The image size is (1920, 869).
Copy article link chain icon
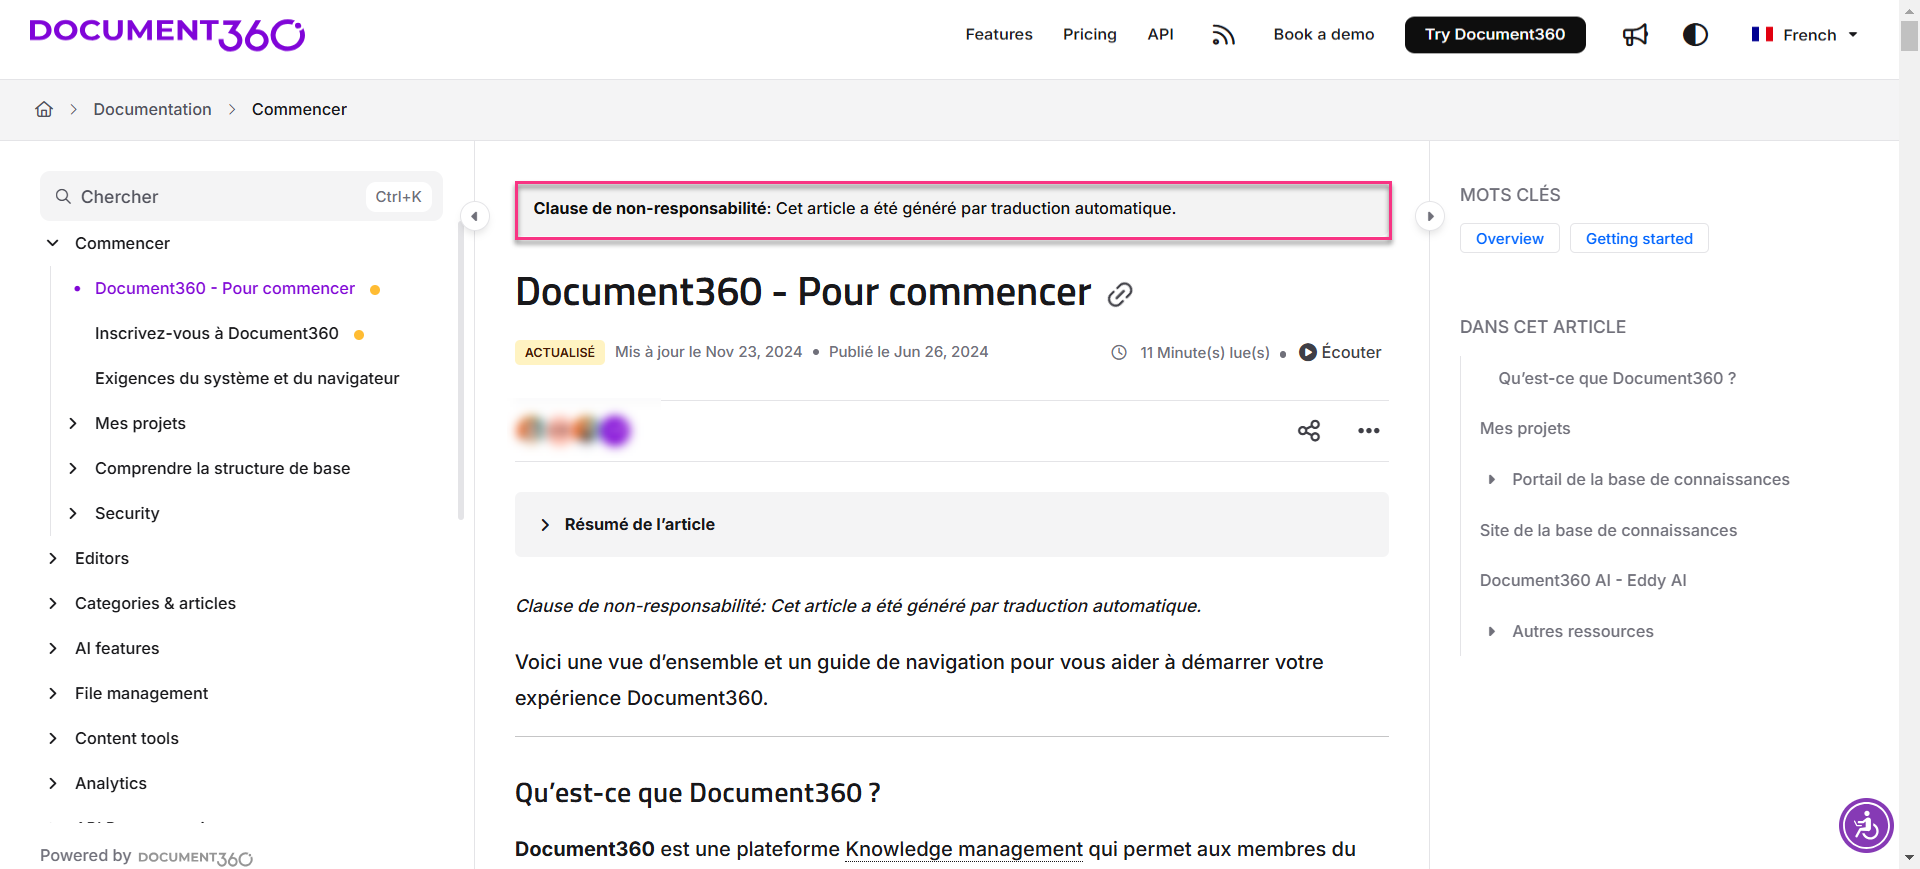click(1120, 294)
